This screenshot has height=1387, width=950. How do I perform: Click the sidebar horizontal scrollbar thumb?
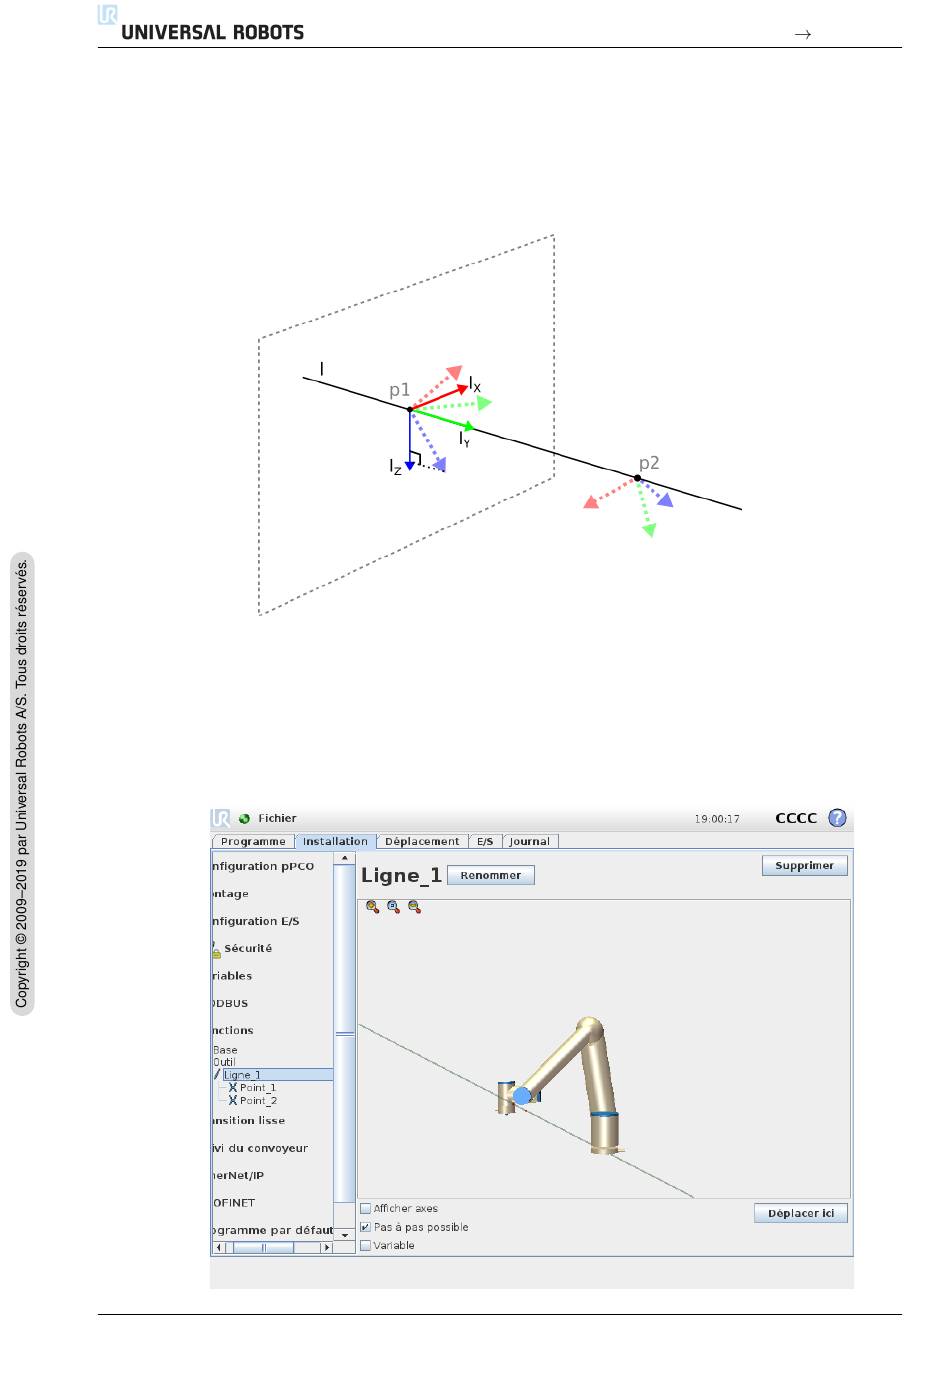[x=264, y=1248]
